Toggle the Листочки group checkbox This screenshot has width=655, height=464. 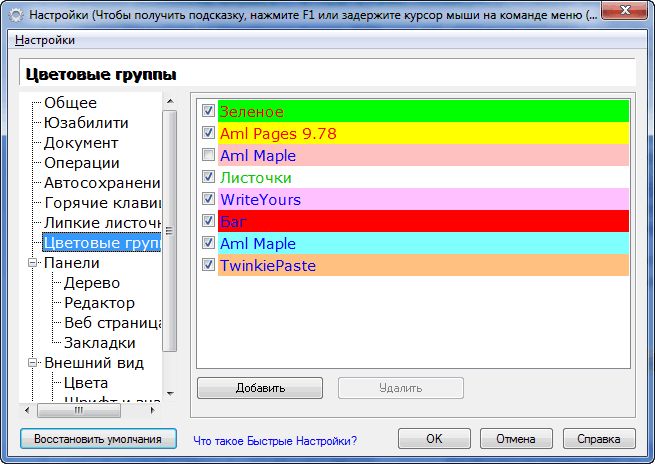point(208,177)
